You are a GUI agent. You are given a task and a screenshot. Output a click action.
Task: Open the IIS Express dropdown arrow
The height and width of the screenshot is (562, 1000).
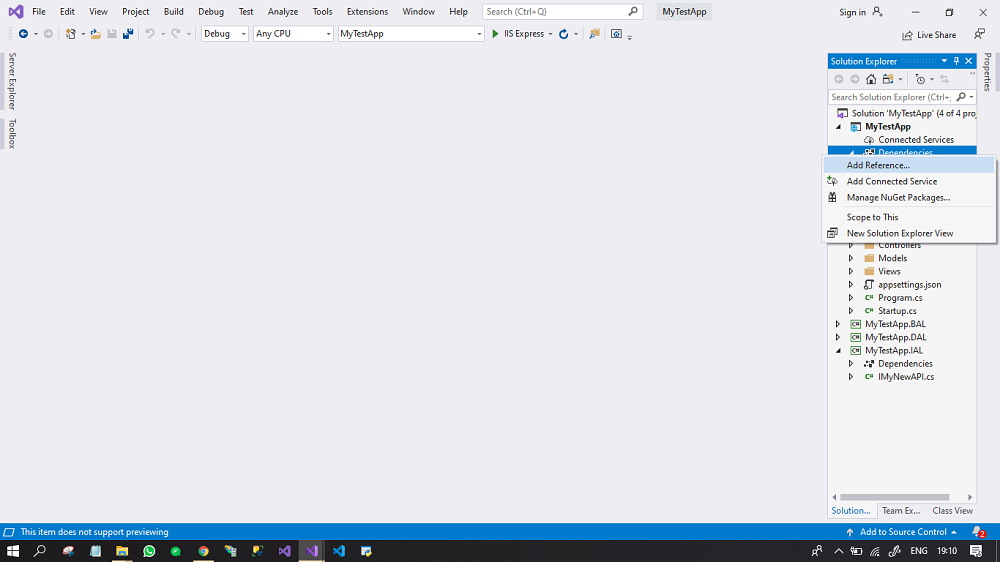pyautogui.click(x=550, y=34)
